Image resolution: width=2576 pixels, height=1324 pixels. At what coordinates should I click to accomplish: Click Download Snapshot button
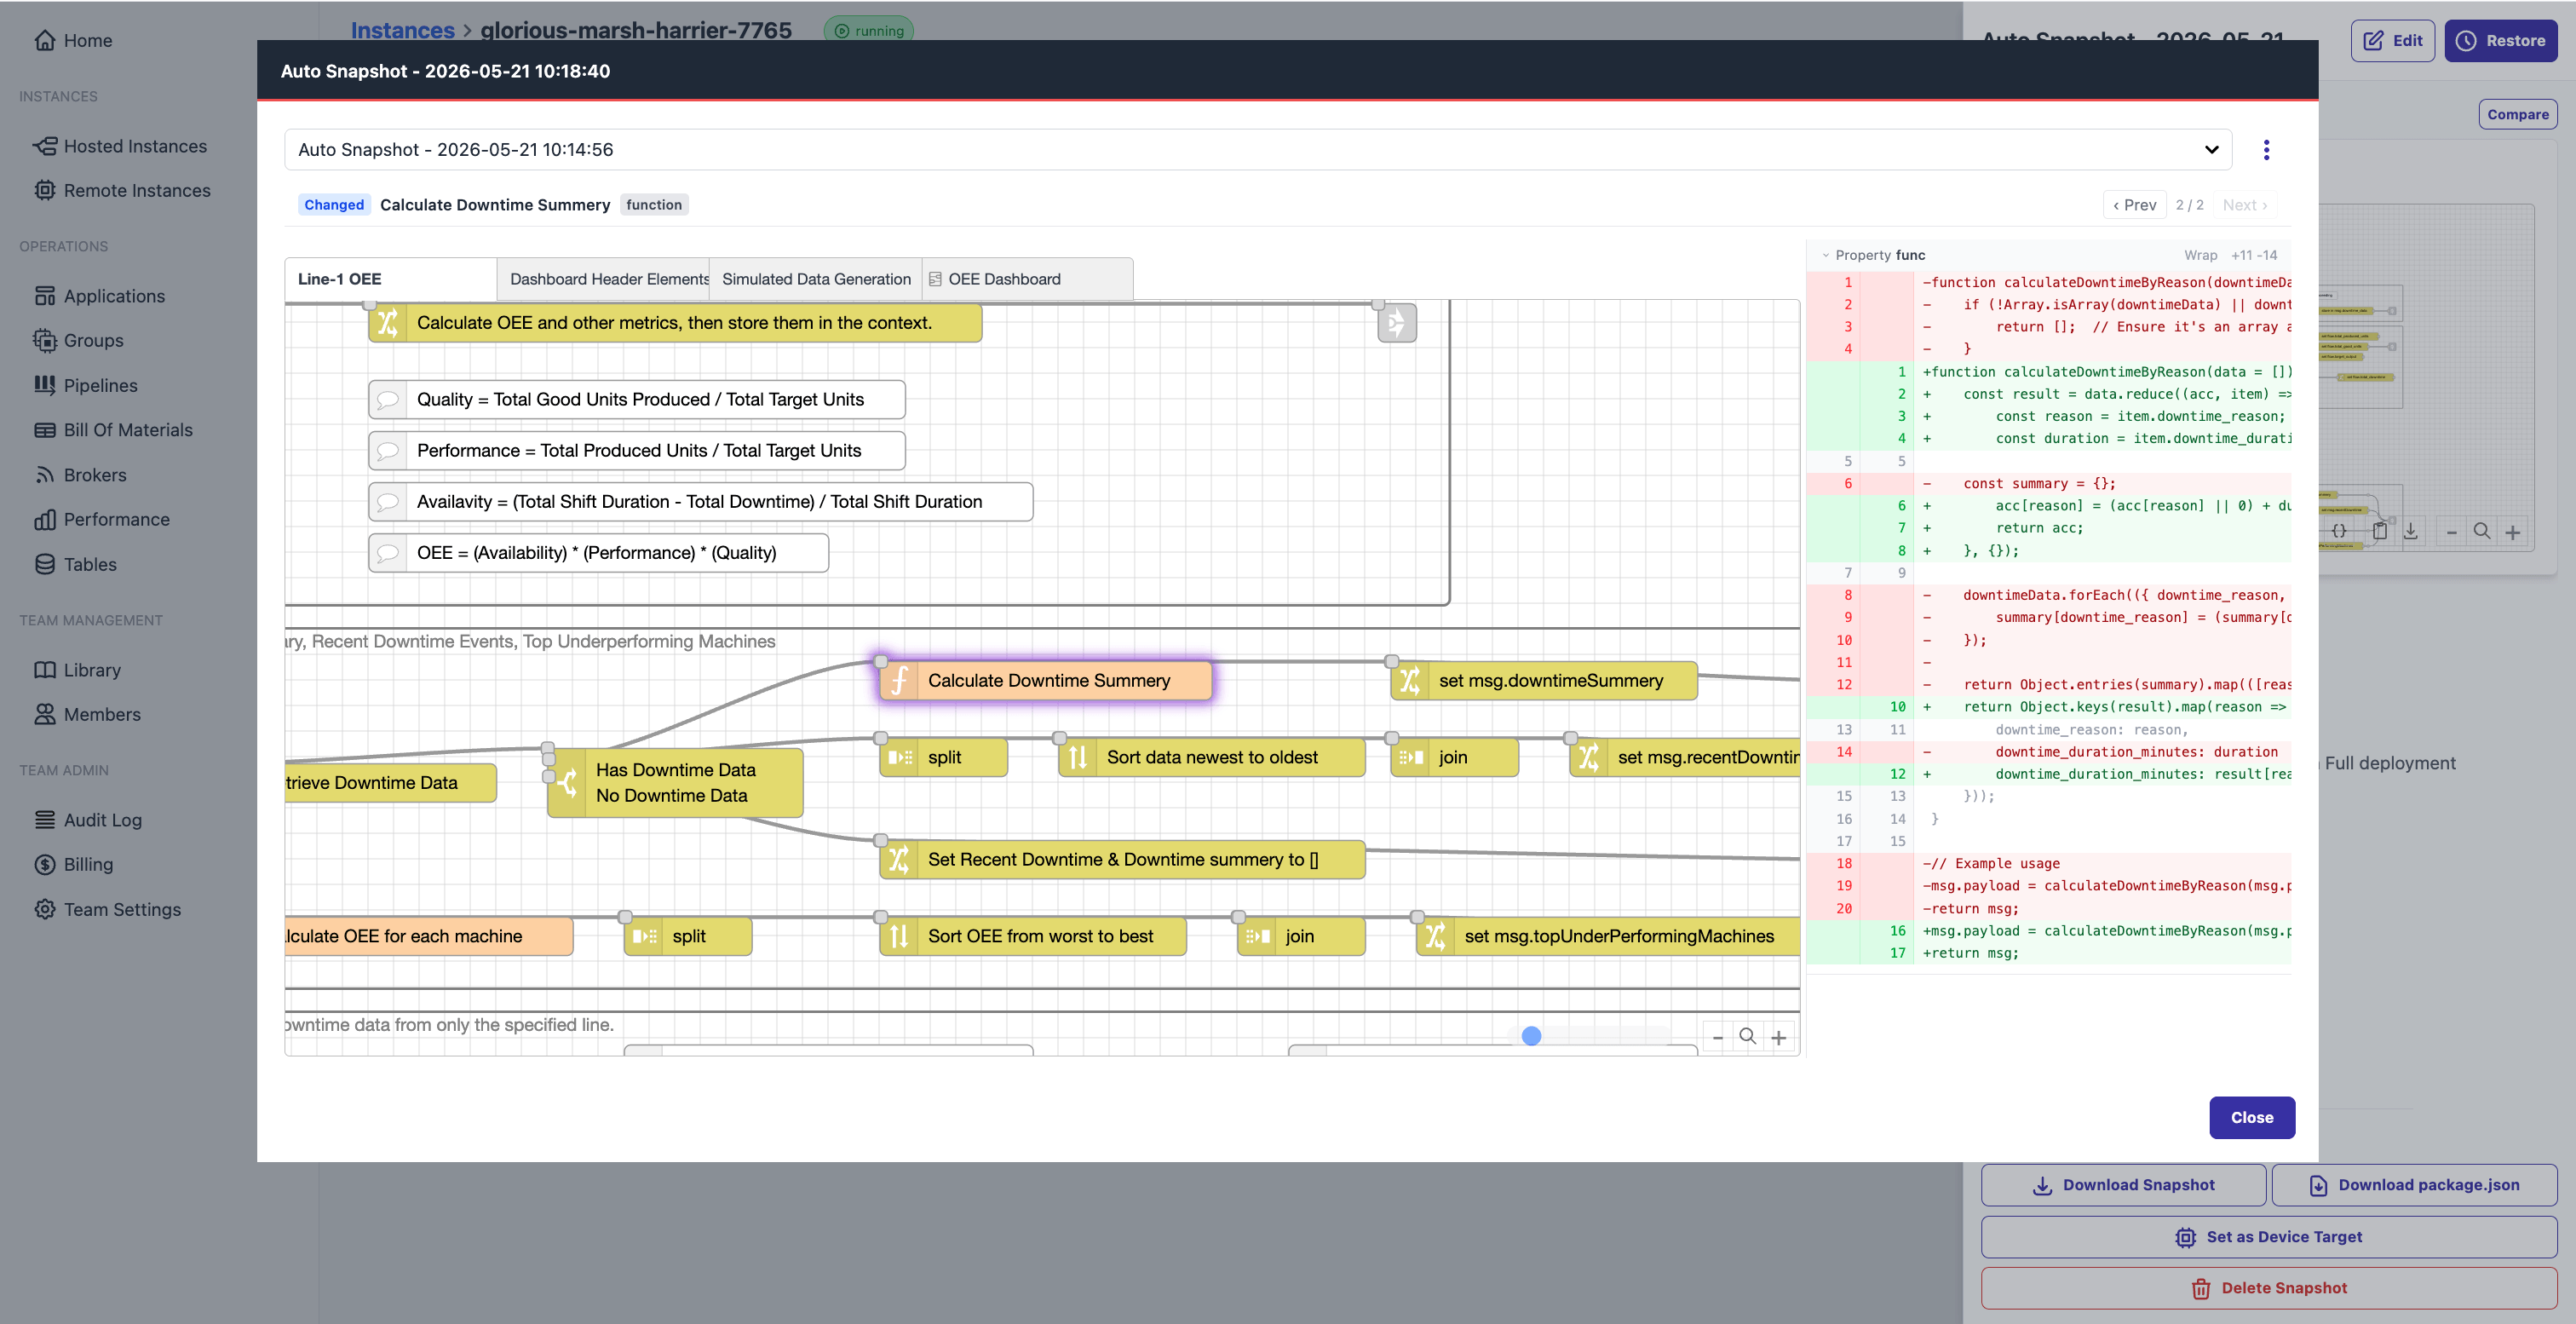click(x=2123, y=1184)
